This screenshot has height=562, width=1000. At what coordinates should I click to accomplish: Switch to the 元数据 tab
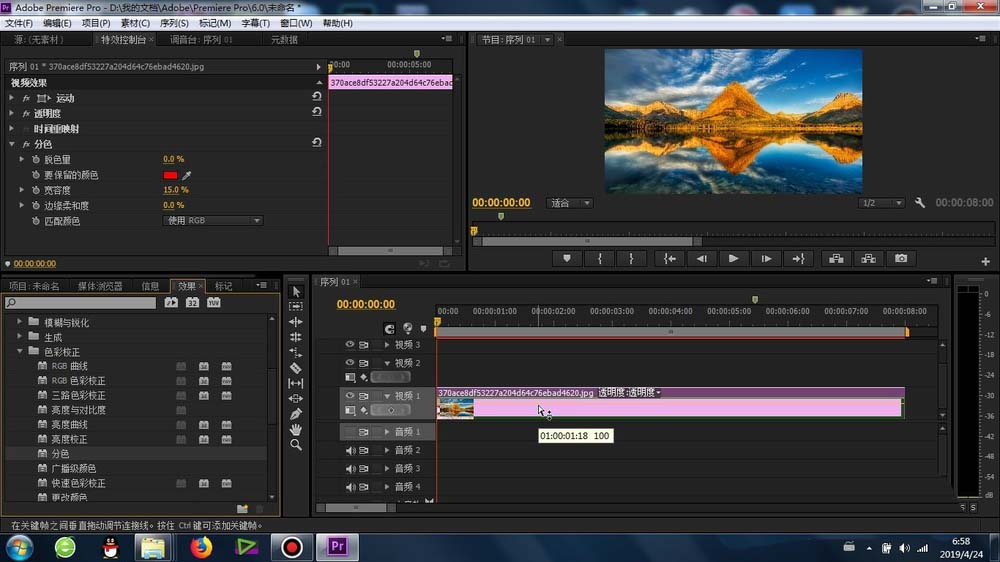[284, 40]
